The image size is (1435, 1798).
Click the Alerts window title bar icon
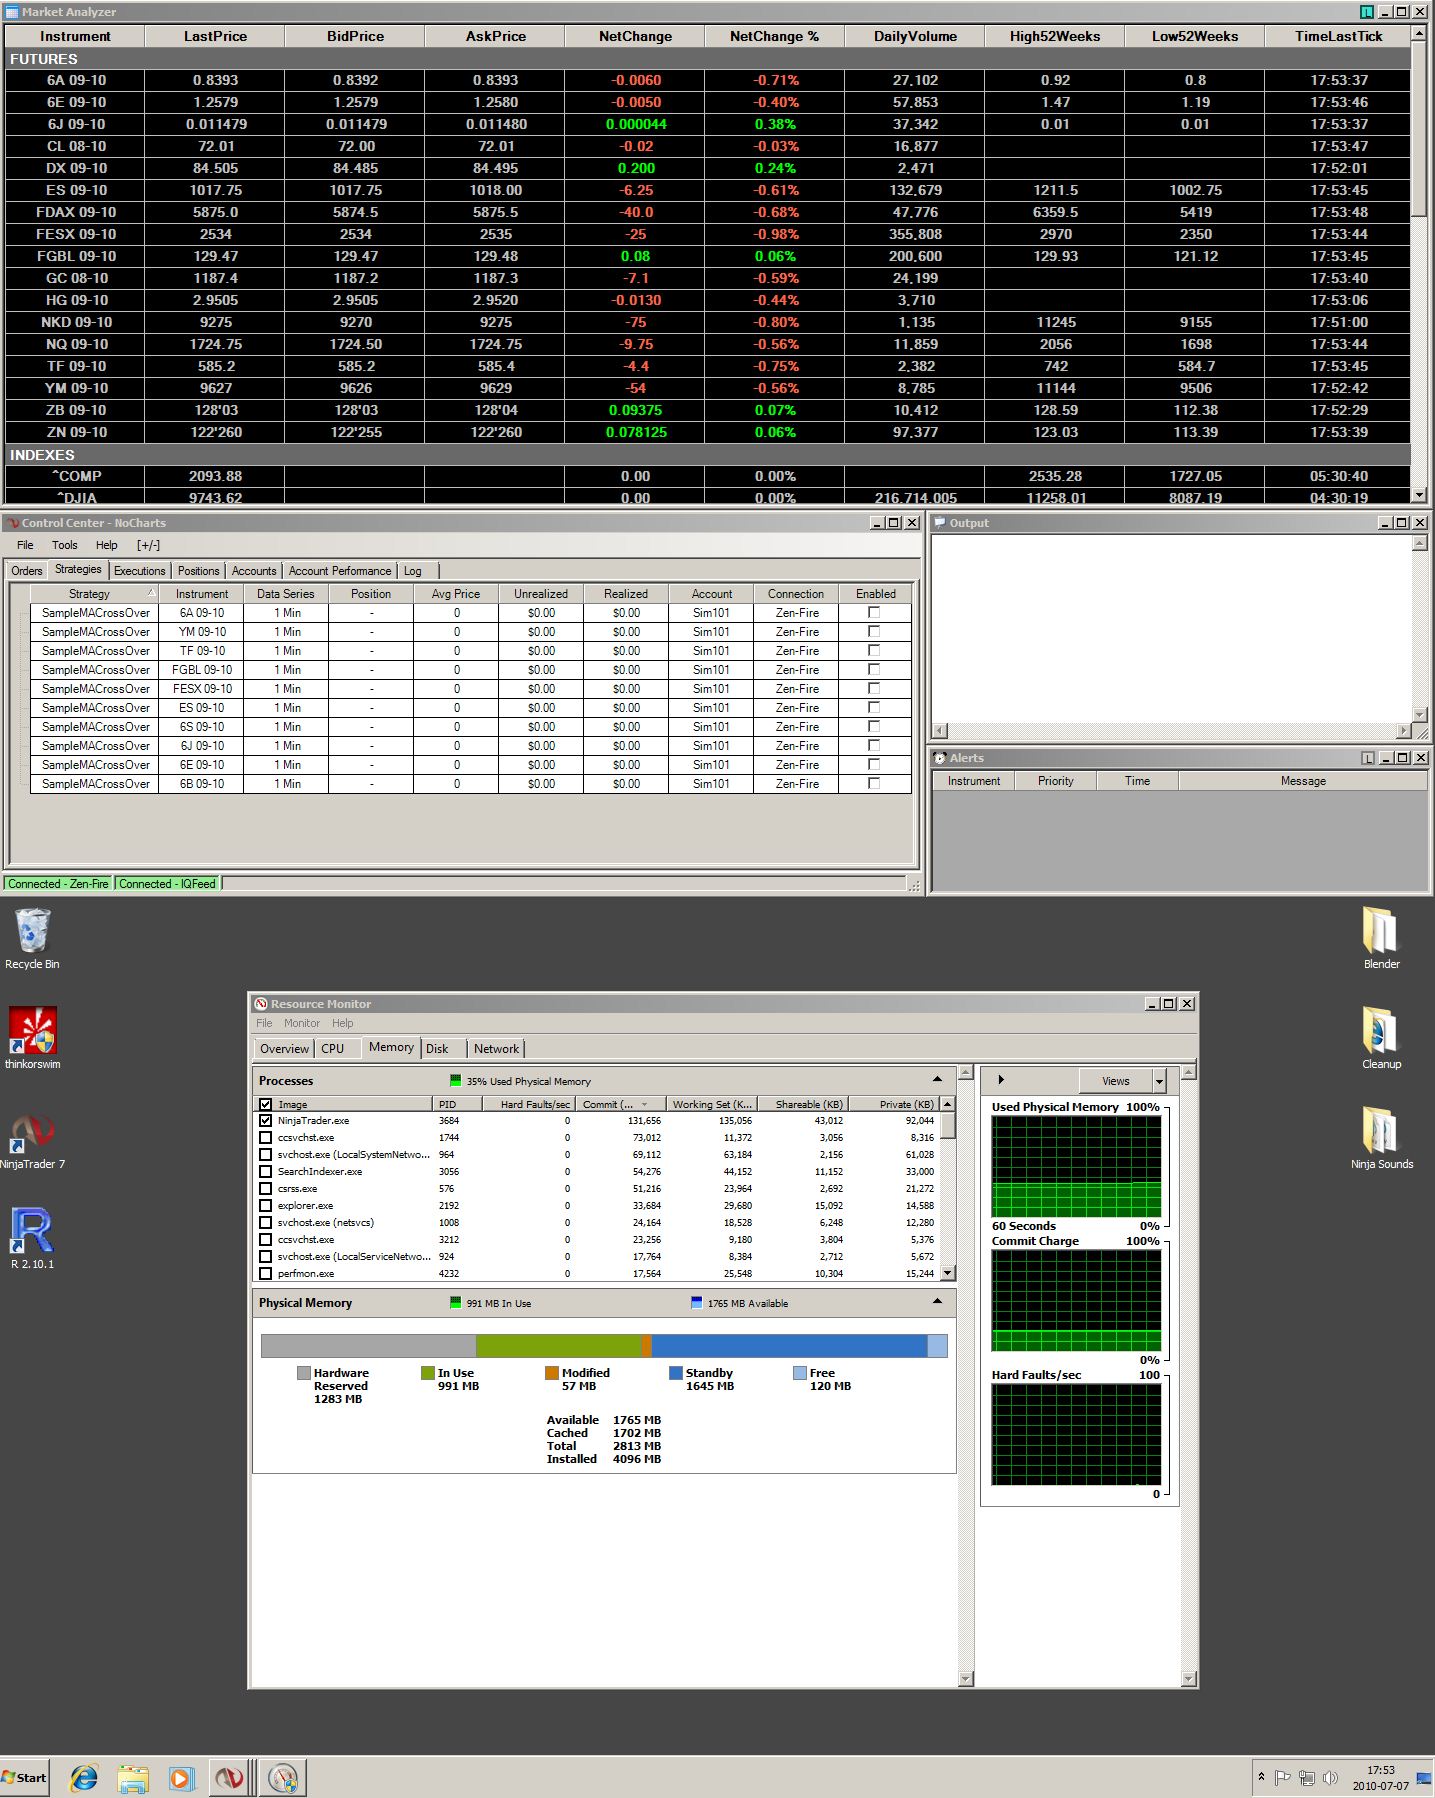(939, 758)
